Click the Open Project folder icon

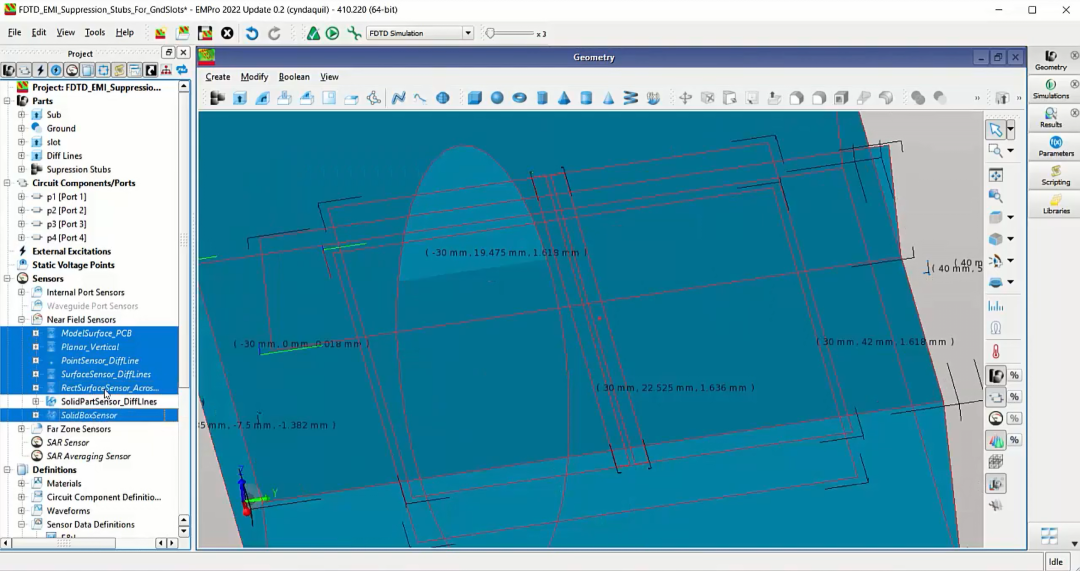pyautogui.click(x=183, y=33)
